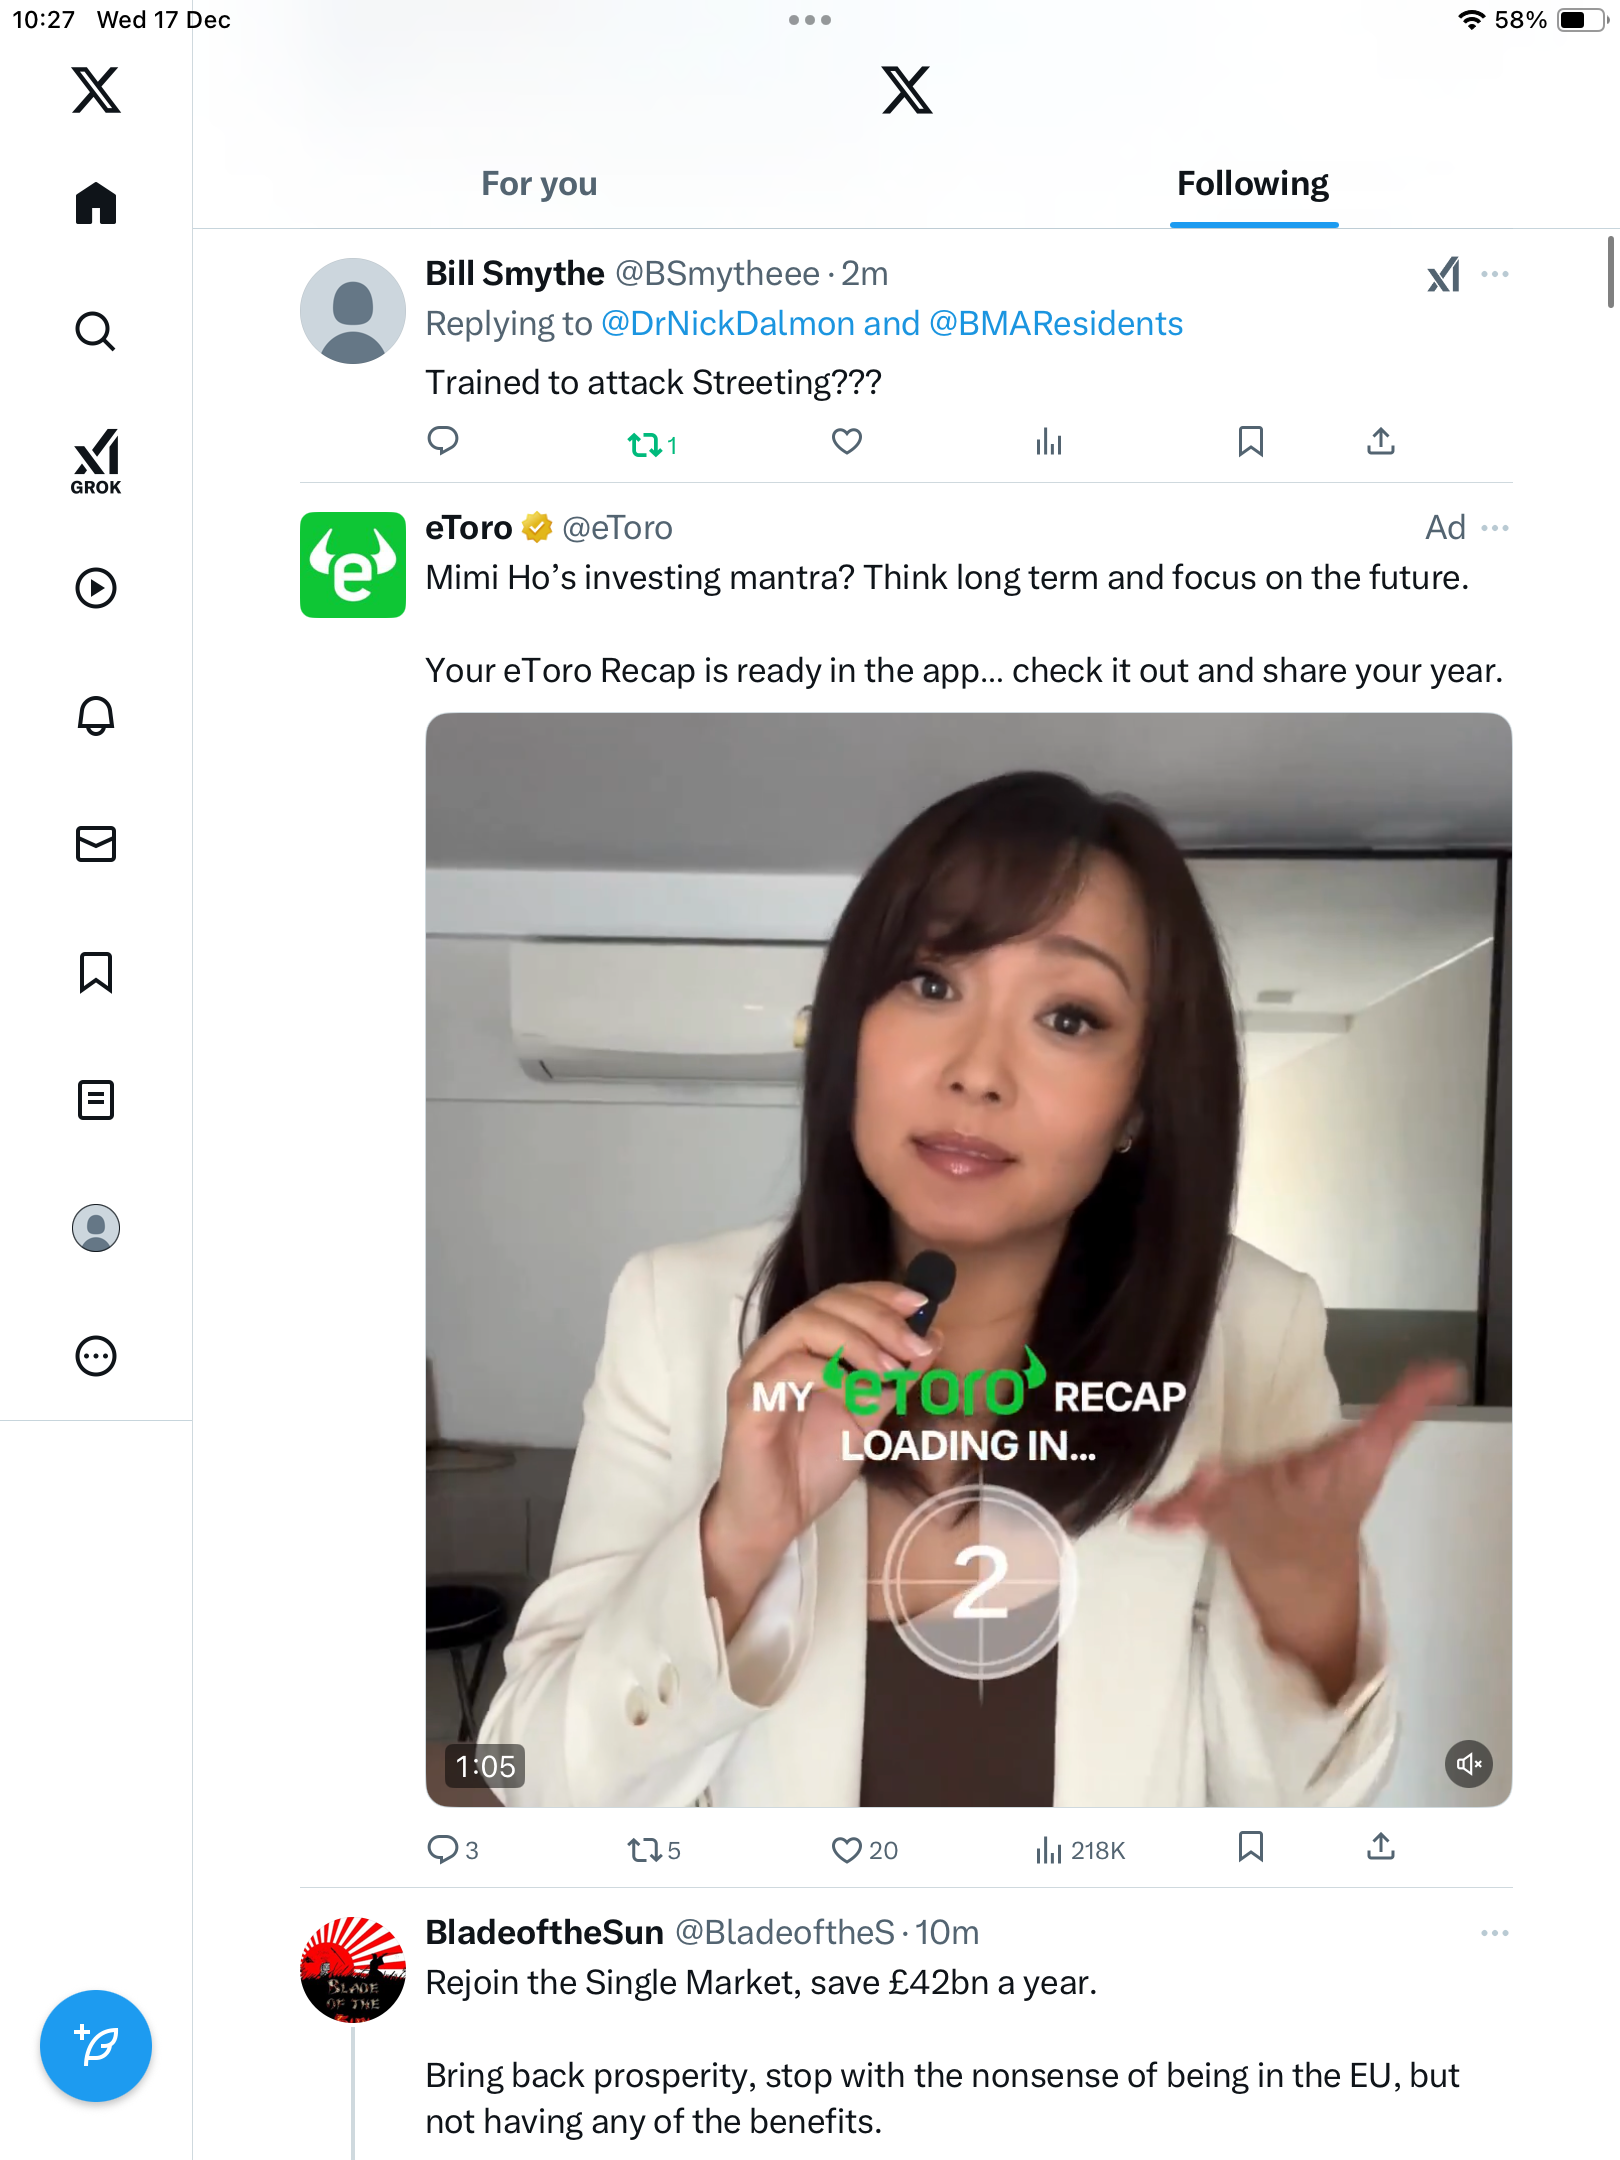Open the Video tab play icon
The height and width of the screenshot is (2160, 1620).
tap(96, 588)
